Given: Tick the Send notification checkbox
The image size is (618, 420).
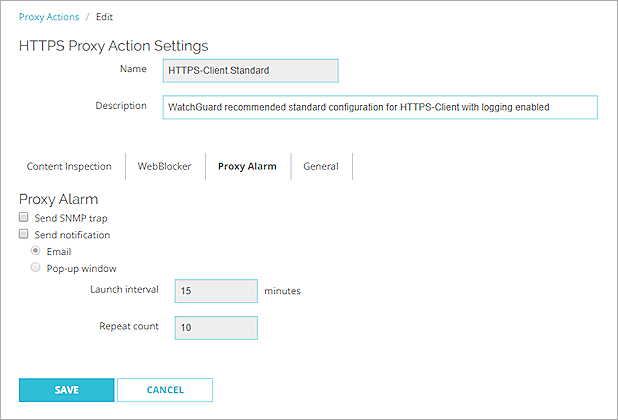Looking at the screenshot, I should pos(24,234).
